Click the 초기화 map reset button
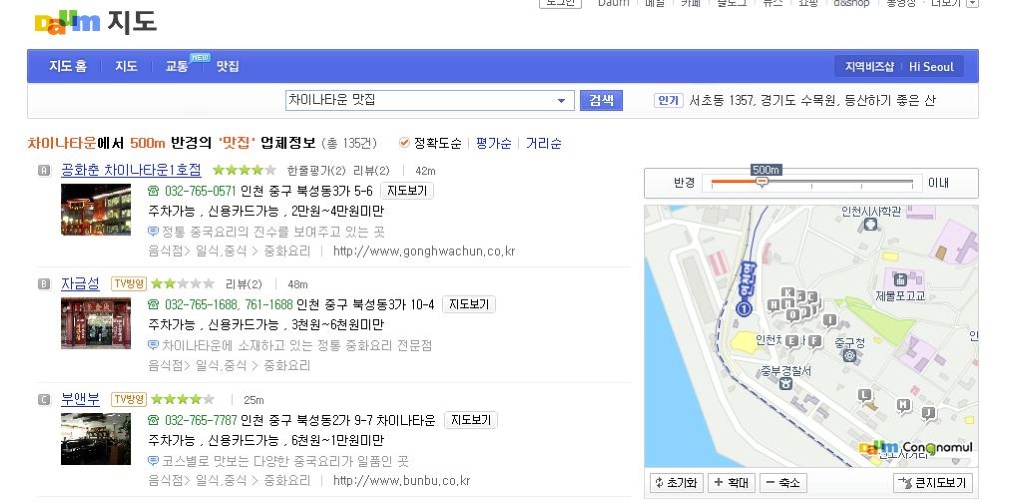Viewport: 1024px width, 504px height. [677, 483]
